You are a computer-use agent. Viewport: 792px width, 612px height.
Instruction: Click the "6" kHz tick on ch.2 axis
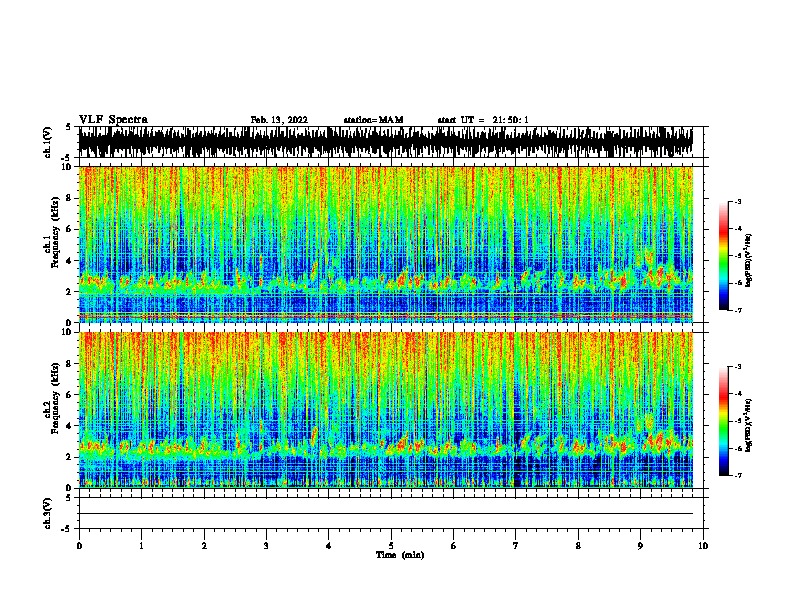pos(69,395)
